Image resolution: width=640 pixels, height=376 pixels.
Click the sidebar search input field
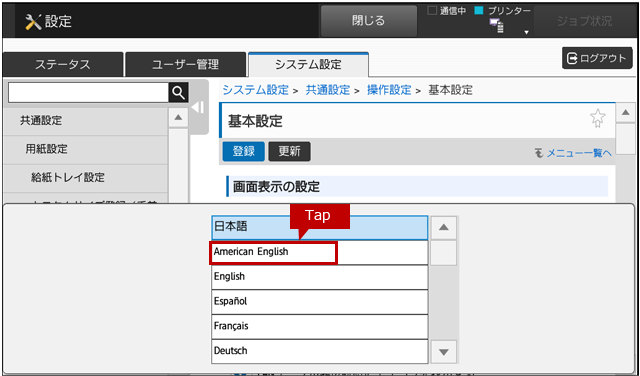[x=88, y=93]
